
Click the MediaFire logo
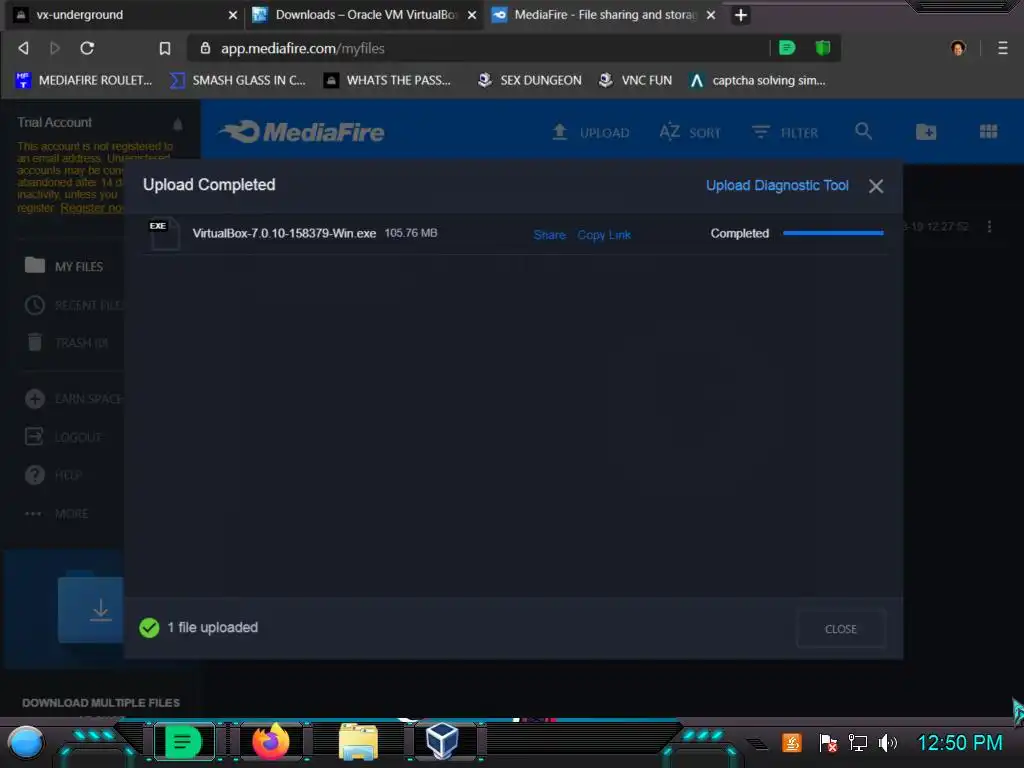tap(302, 132)
